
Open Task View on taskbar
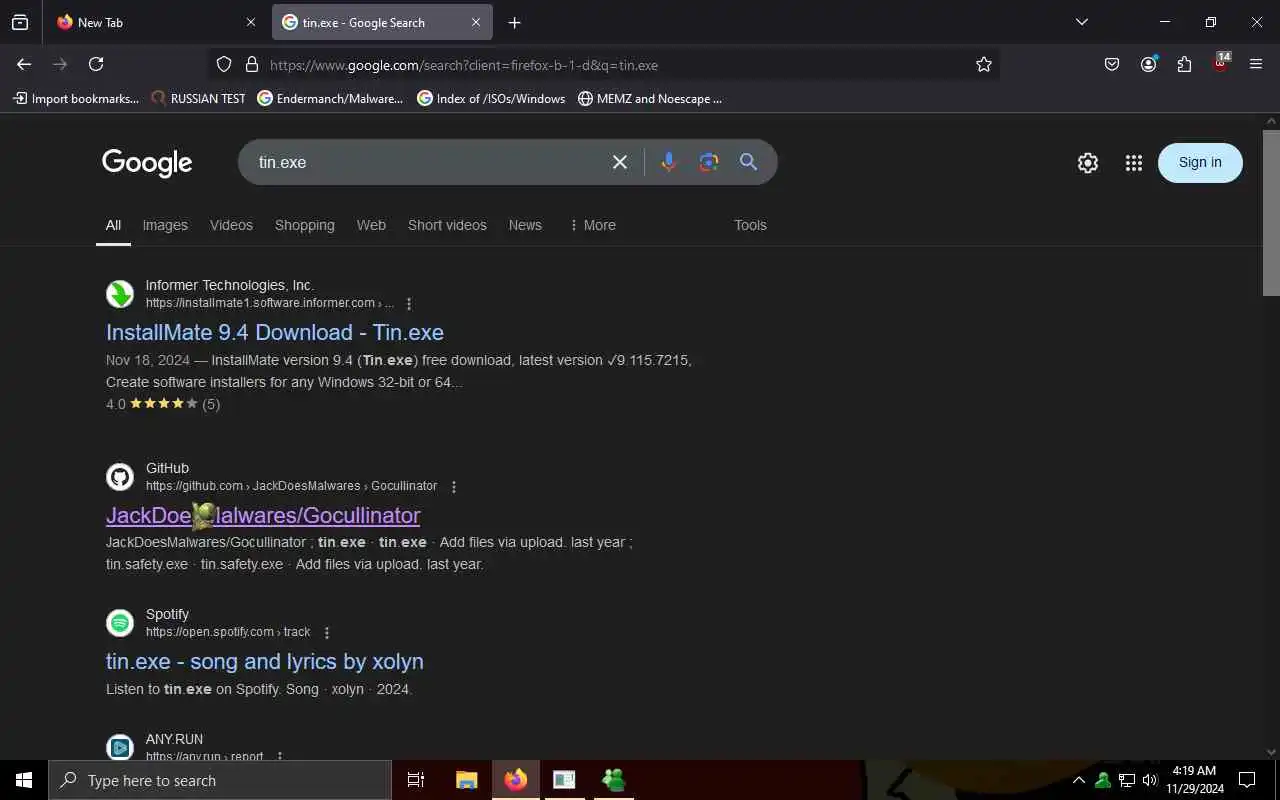coord(416,780)
